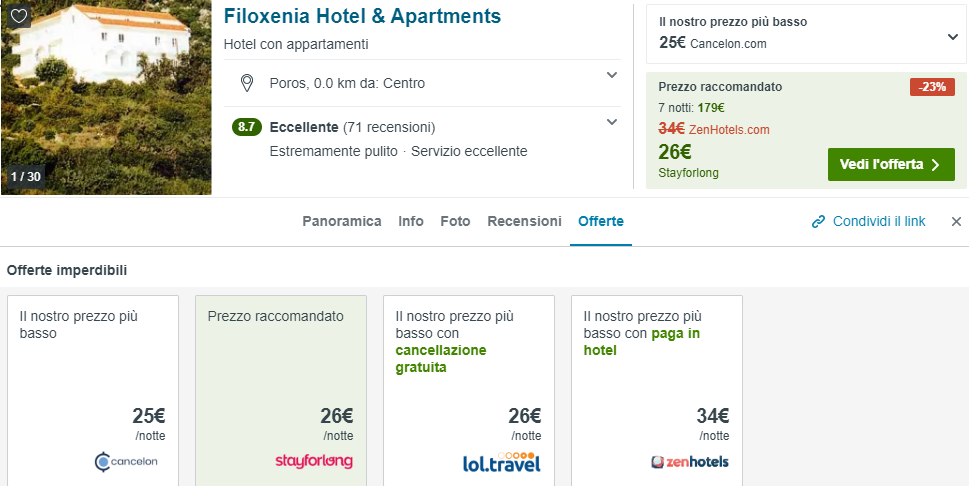Click the location pin icon
The height and width of the screenshot is (486, 969).
pyautogui.click(x=246, y=83)
